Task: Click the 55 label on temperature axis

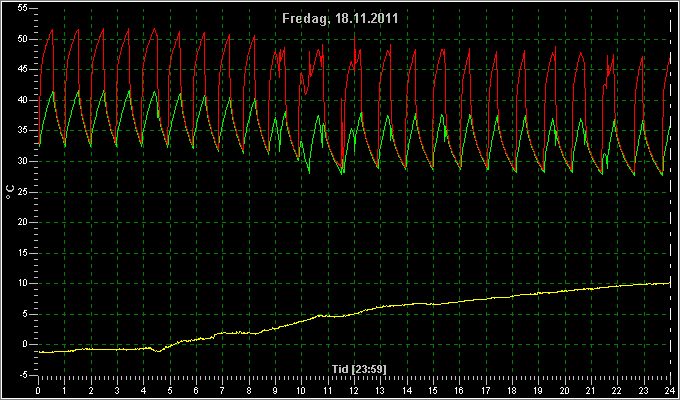Action: 23,9
